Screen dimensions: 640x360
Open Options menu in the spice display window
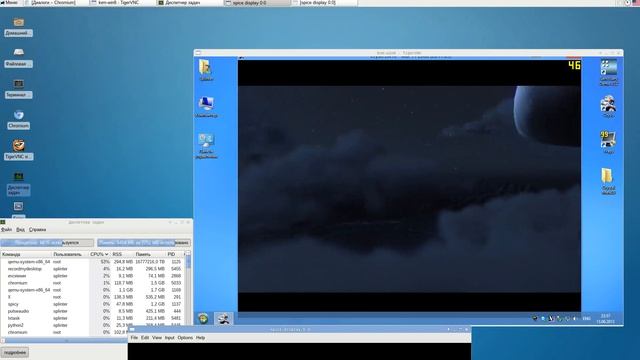(x=185, y=338)
